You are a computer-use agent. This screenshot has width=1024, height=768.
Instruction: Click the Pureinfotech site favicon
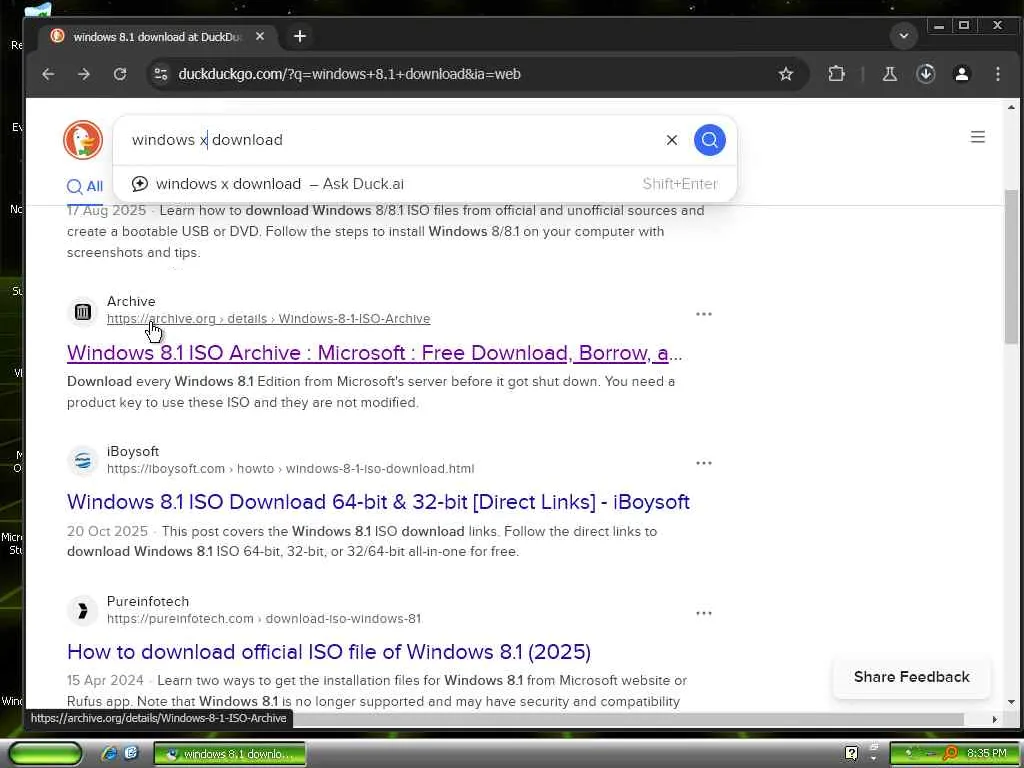click(82, 611)
